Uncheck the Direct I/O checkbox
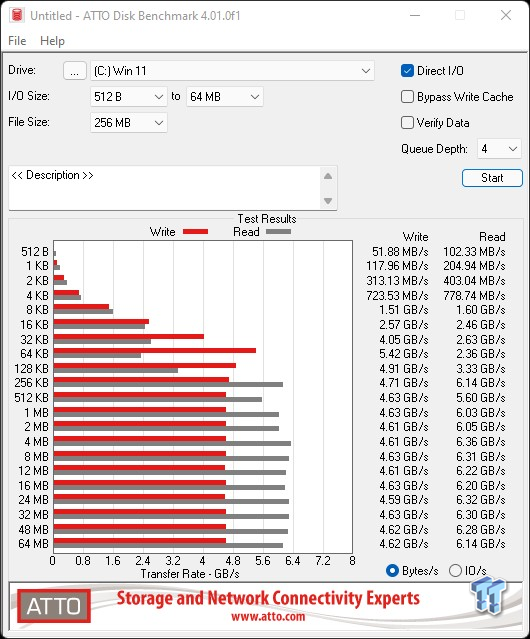The width and height of the screenshot is (530, 639). [407, 71]
